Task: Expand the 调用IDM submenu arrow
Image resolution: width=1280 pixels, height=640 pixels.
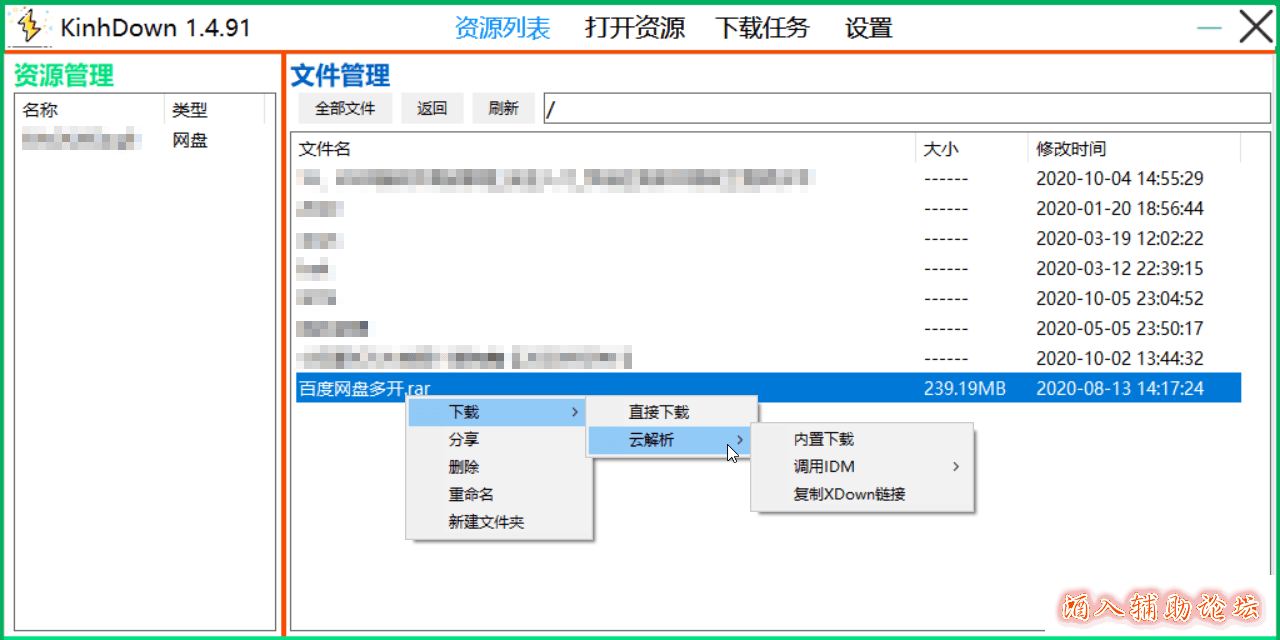Action: (955, 466)
